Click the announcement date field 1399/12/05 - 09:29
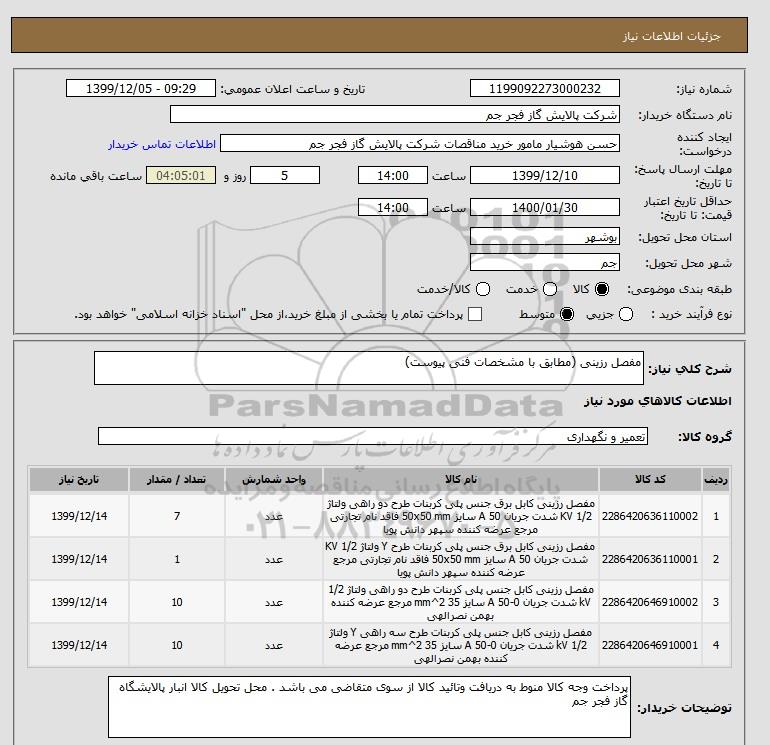Viewport: 770px width, 745px height. [141, 88]
